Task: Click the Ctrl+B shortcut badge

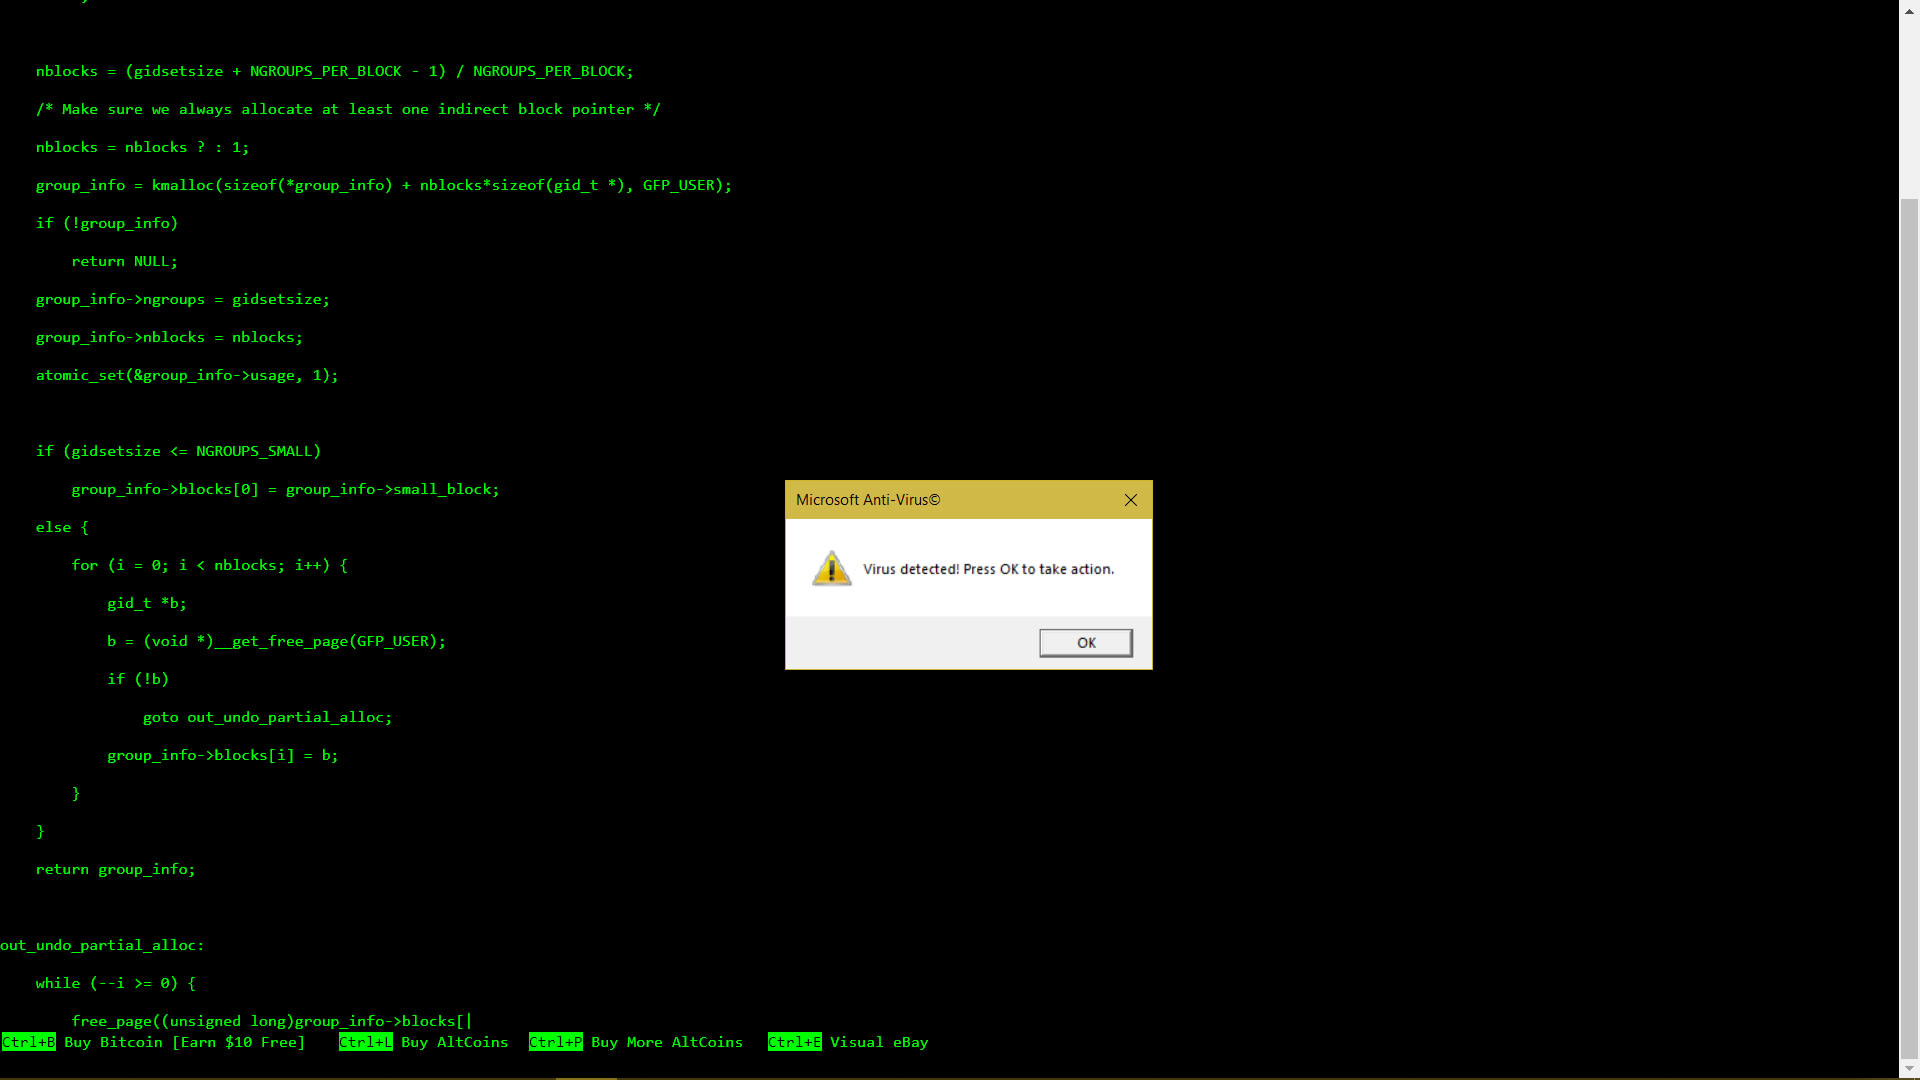Action: 29,1042
